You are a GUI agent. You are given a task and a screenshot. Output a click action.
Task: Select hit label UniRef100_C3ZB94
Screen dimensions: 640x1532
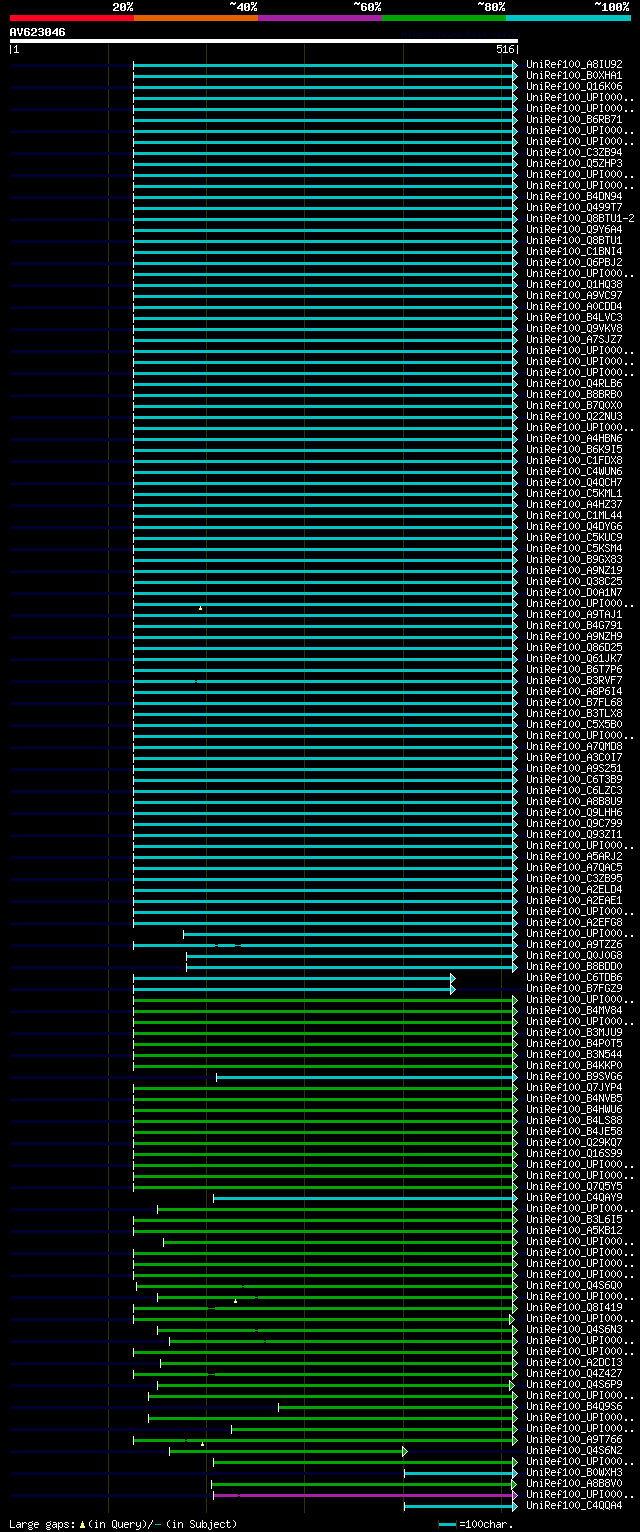(574, 152)
